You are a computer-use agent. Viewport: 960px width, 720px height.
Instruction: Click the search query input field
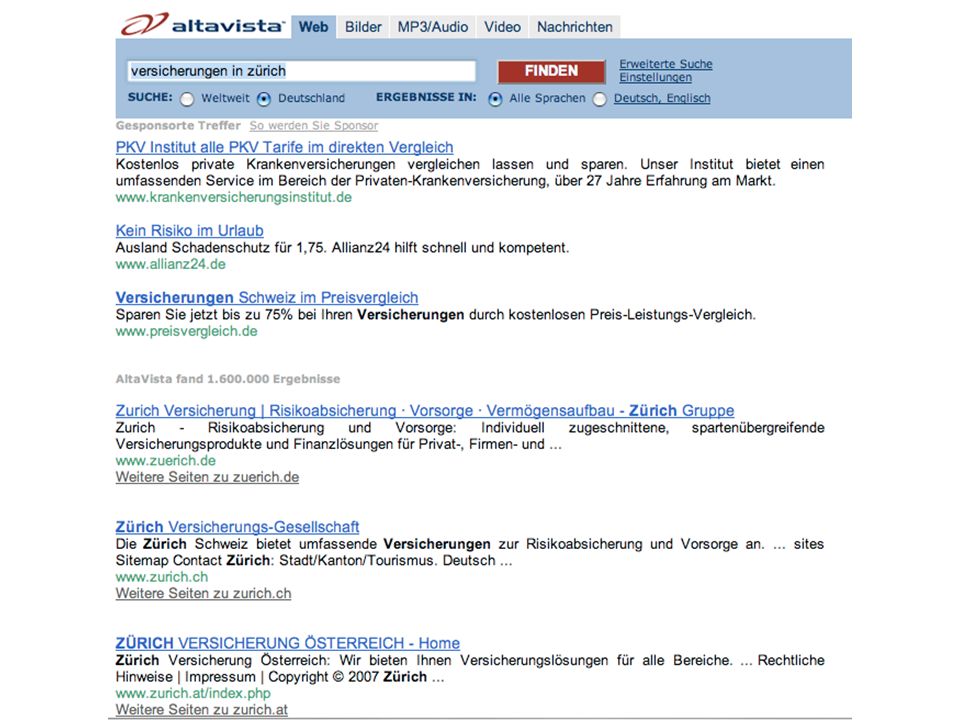click(x=301, y=71)
